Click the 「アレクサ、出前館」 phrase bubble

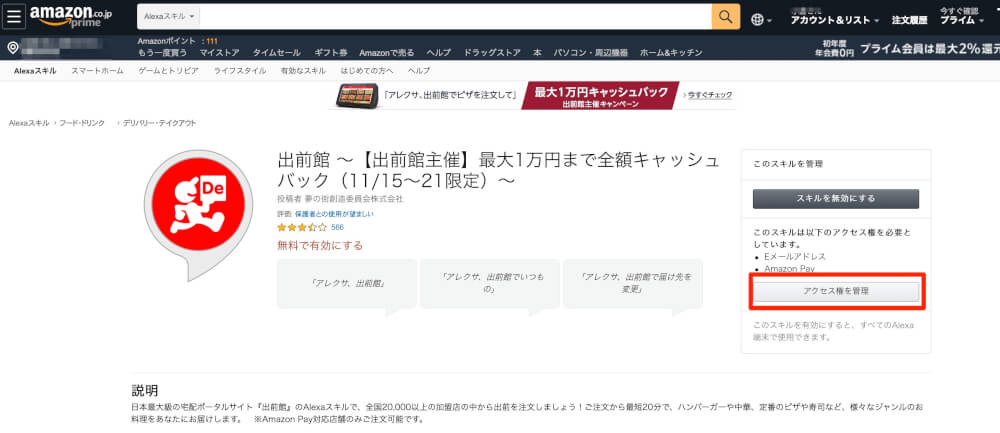(x=347, y=284)
